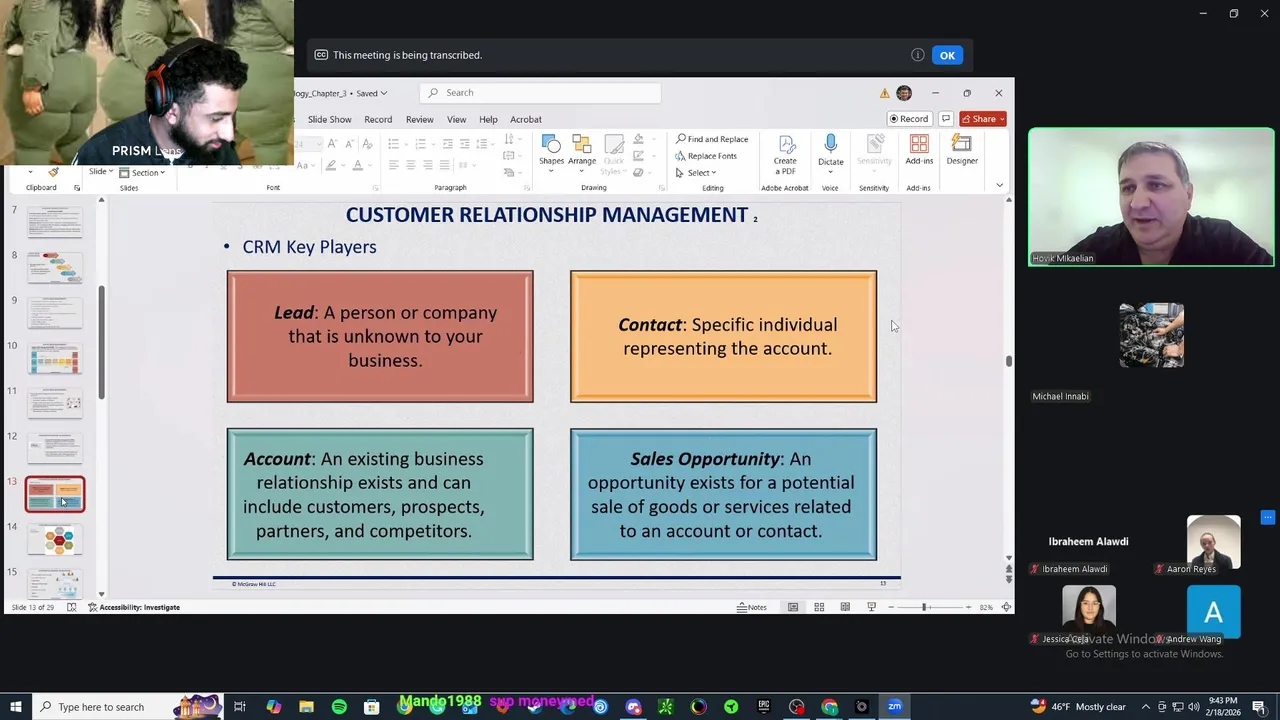Show hidden system tray icons

[x=1146, y=707]
